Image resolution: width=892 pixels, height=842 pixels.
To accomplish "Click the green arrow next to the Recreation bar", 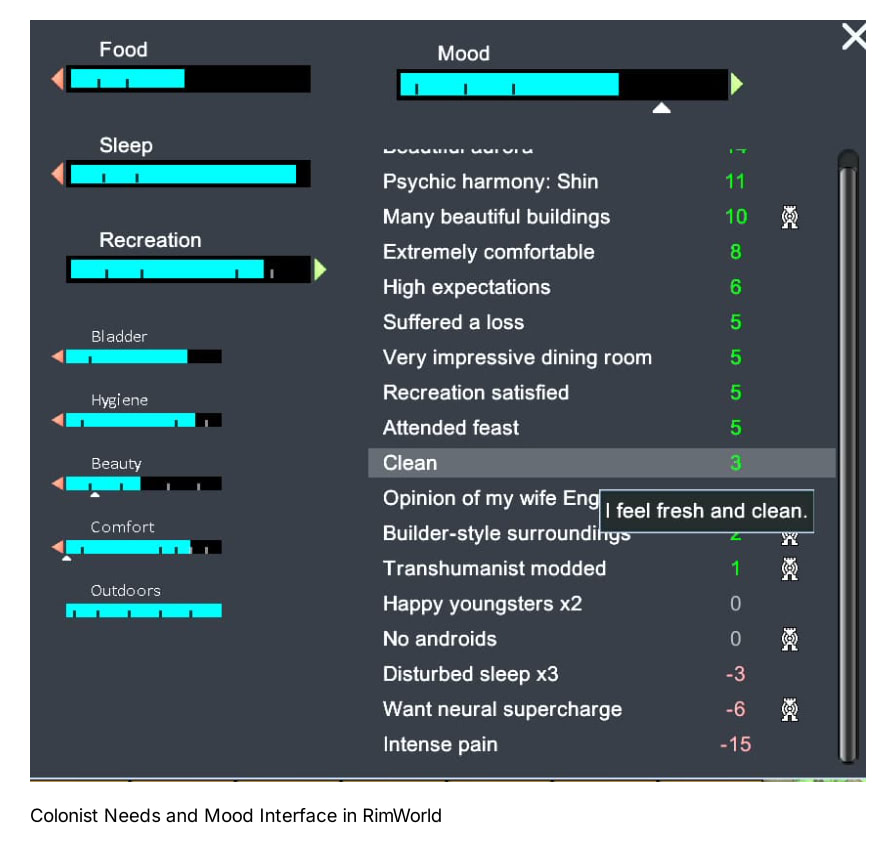I will 320,270.
